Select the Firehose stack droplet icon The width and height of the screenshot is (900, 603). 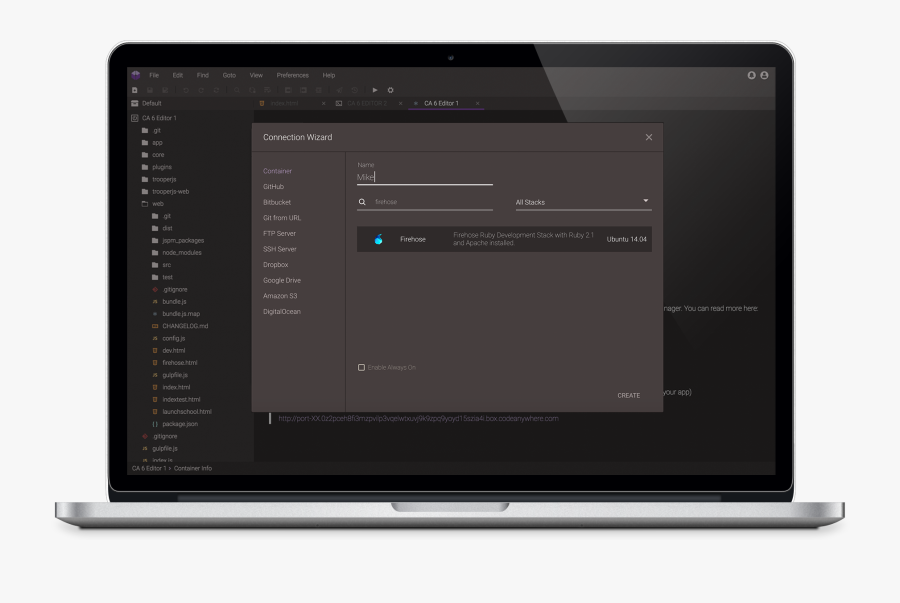pos(378,239)
